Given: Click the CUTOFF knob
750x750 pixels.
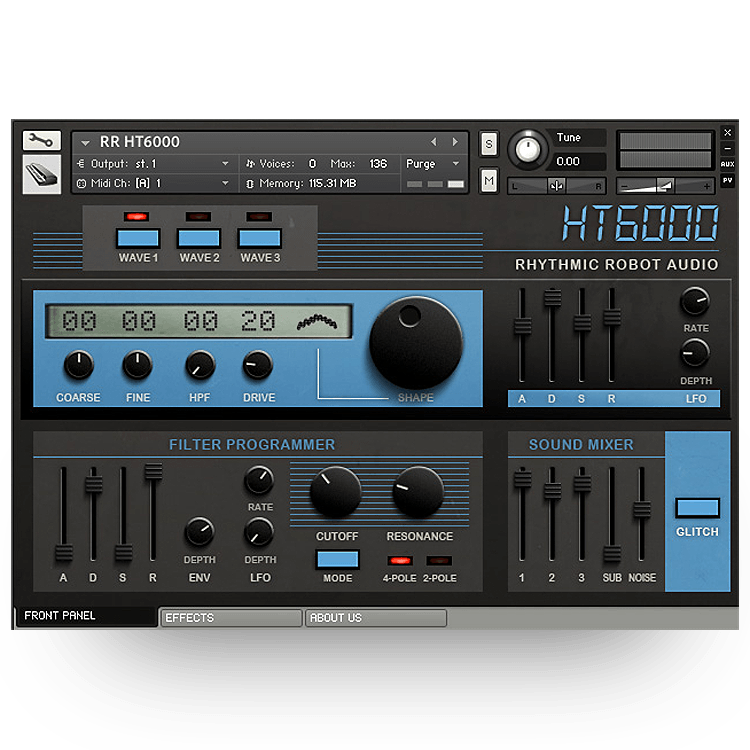Looking at the screenshot, I should (336, 493).
